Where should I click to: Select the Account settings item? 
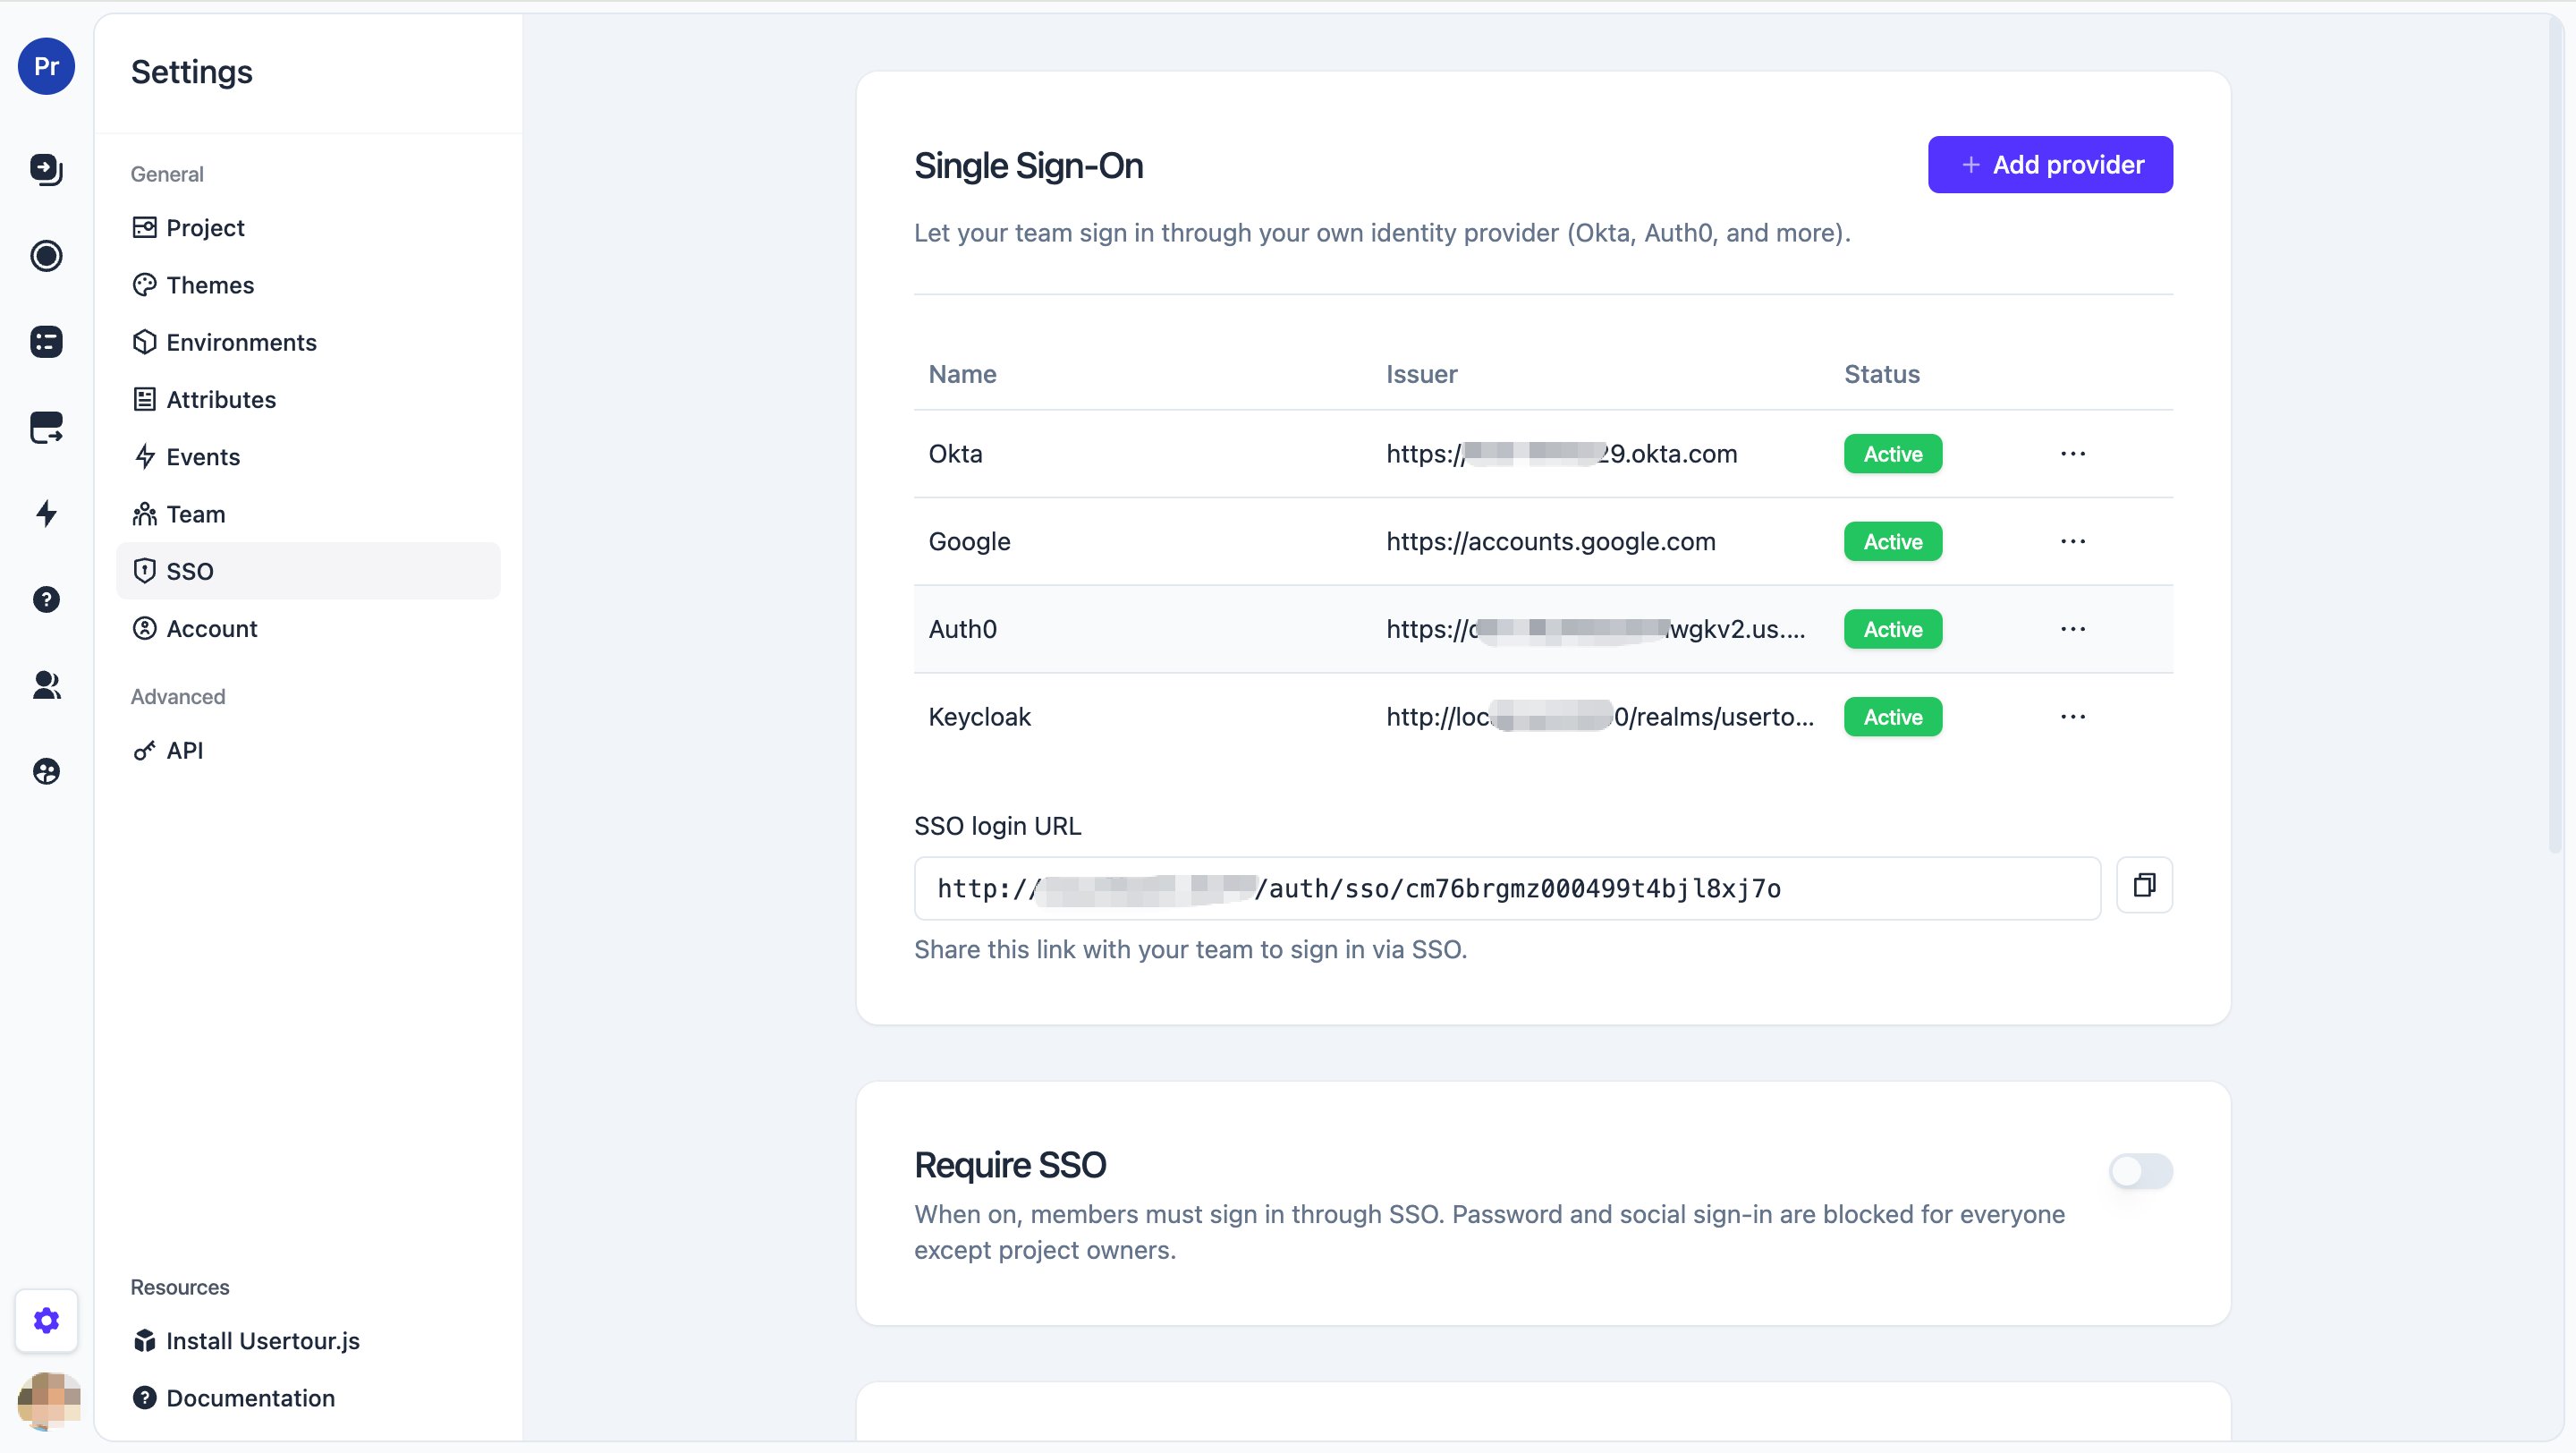(308, 628)
